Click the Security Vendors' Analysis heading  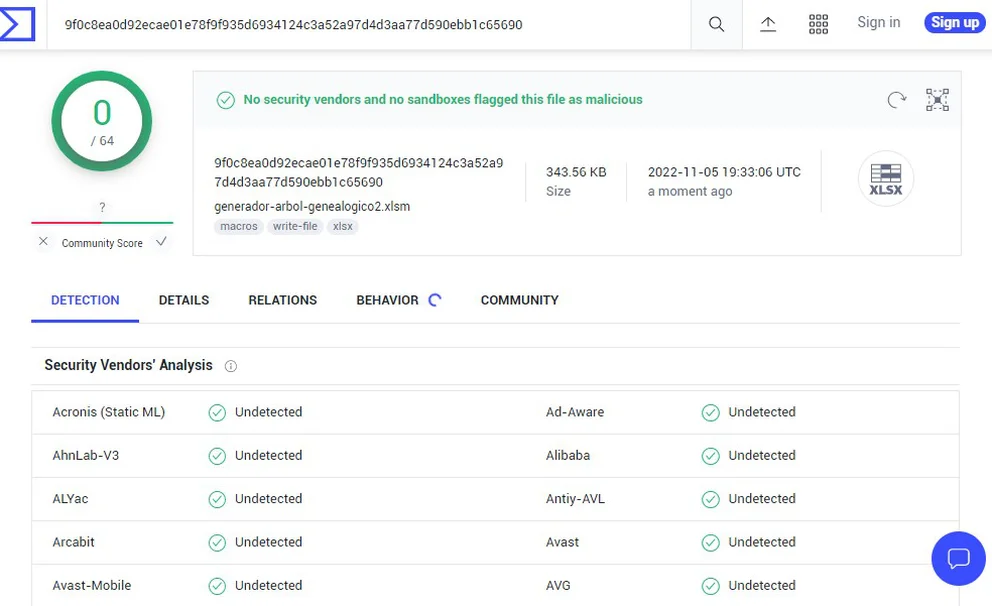pyautogui.click(x=128, y=366)
